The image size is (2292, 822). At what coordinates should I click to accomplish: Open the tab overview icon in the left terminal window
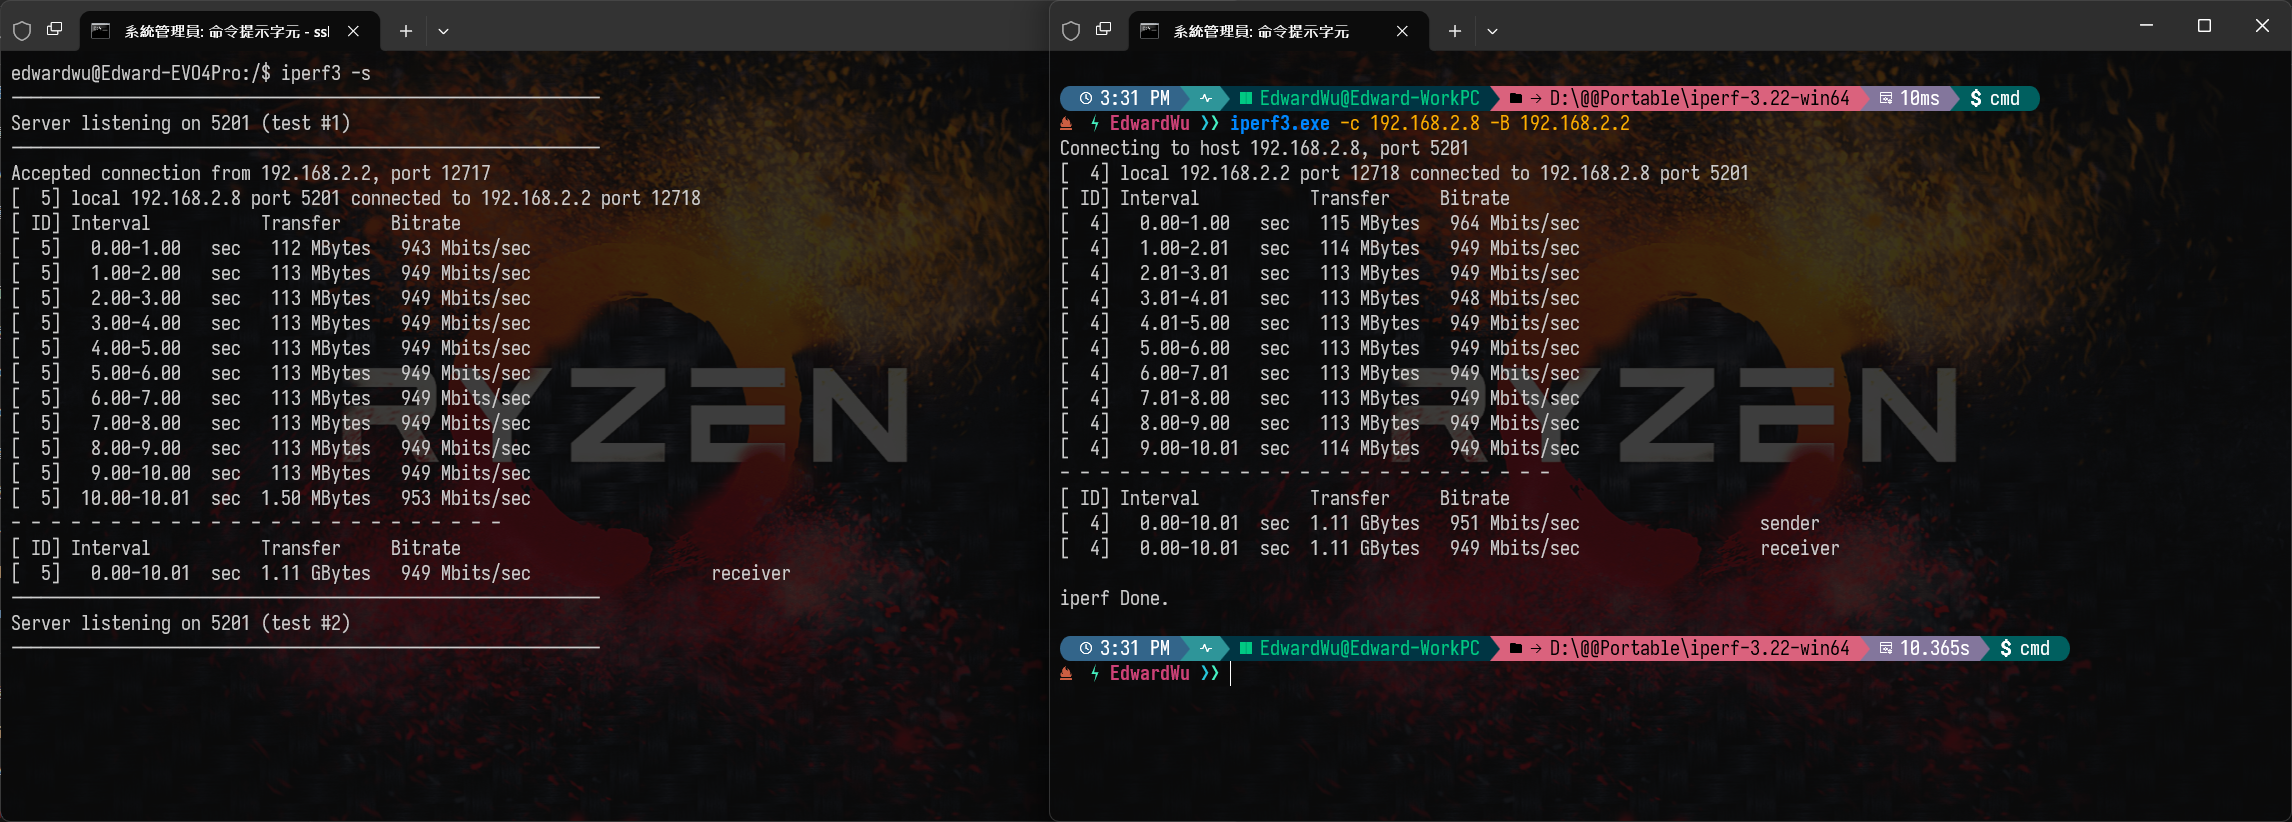(x=55, y=30)
